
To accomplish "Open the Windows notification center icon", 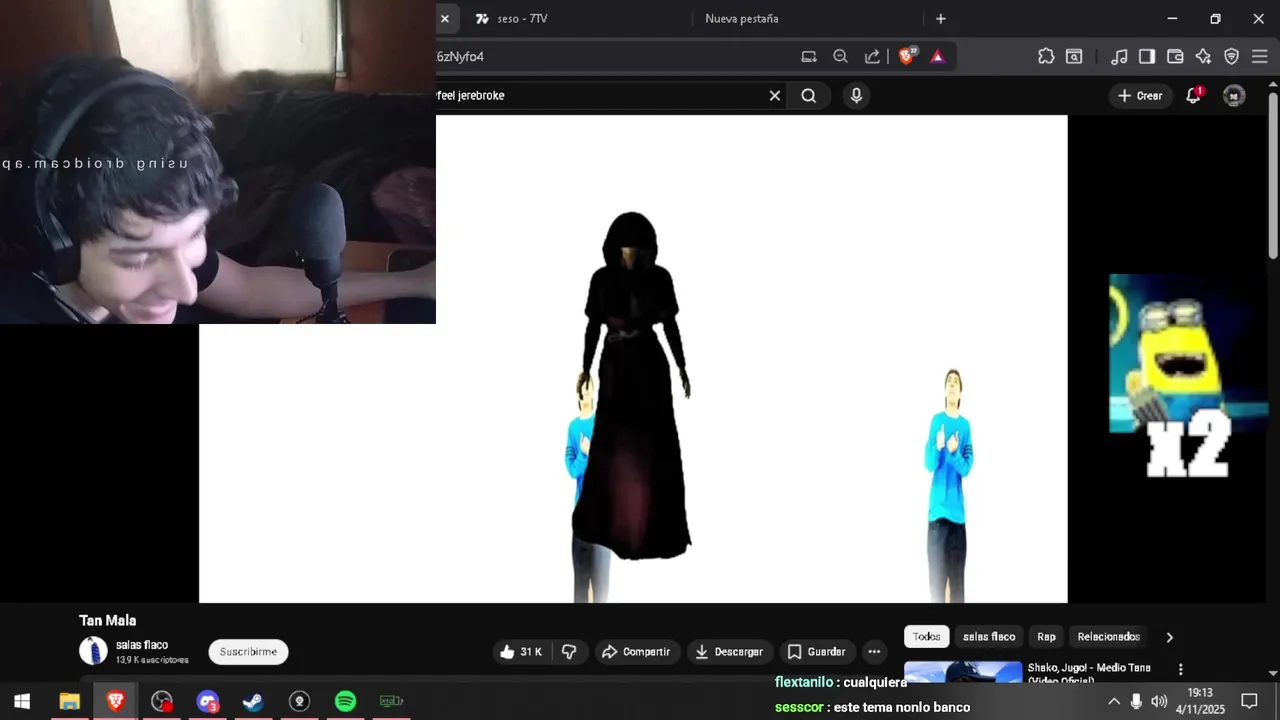I will point(1249,701).
